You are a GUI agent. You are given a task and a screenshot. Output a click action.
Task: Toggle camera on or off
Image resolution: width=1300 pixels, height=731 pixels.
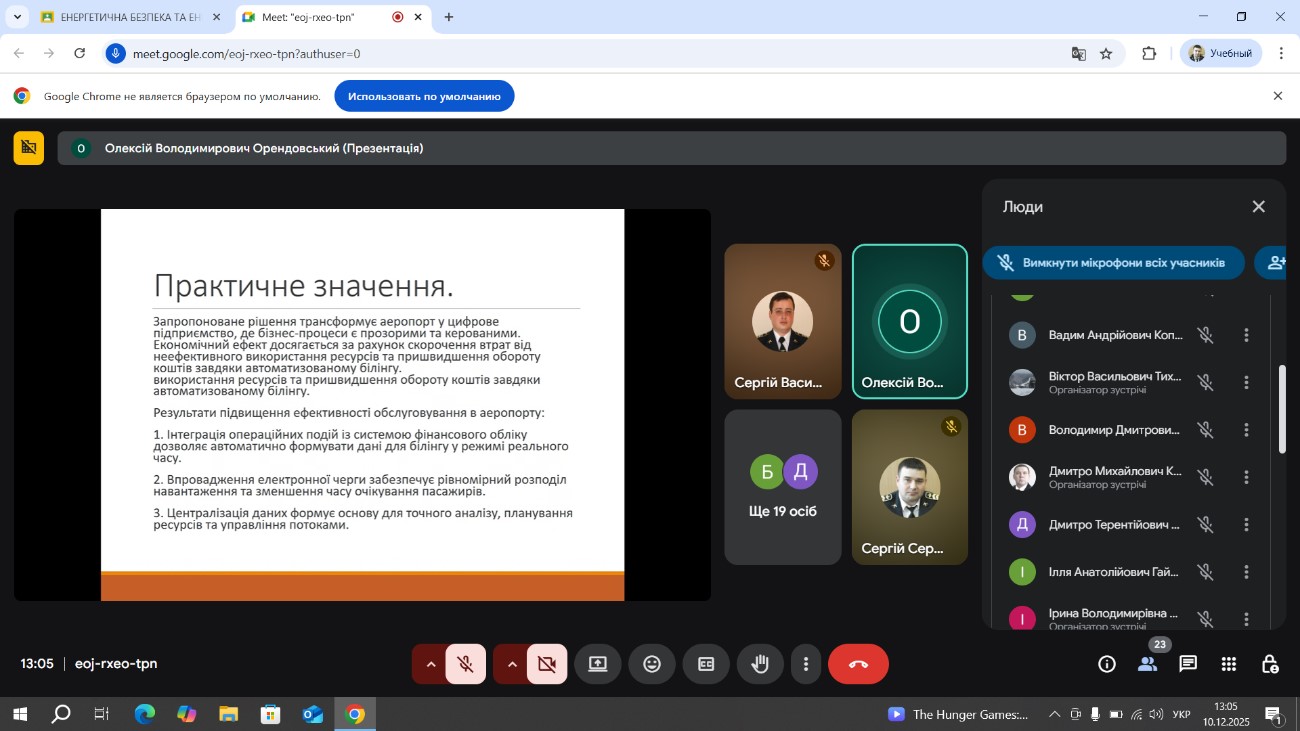[x=547, y=664]
